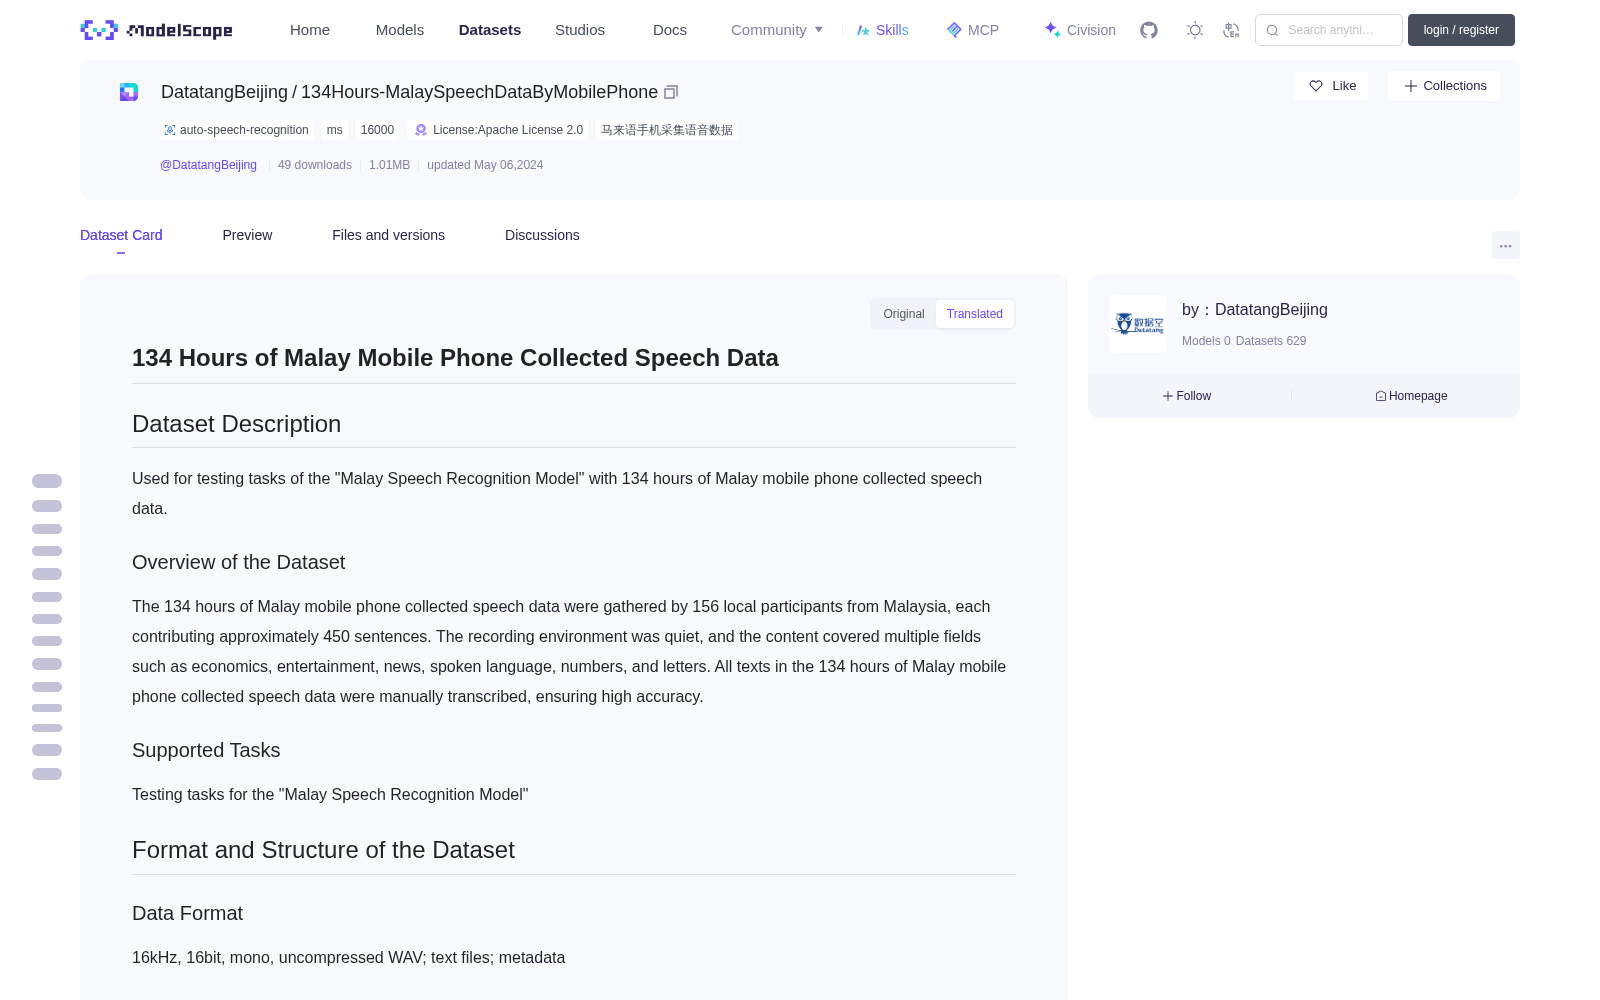Click the 16000 tag

pyautogui.click(x=377, y=130)
